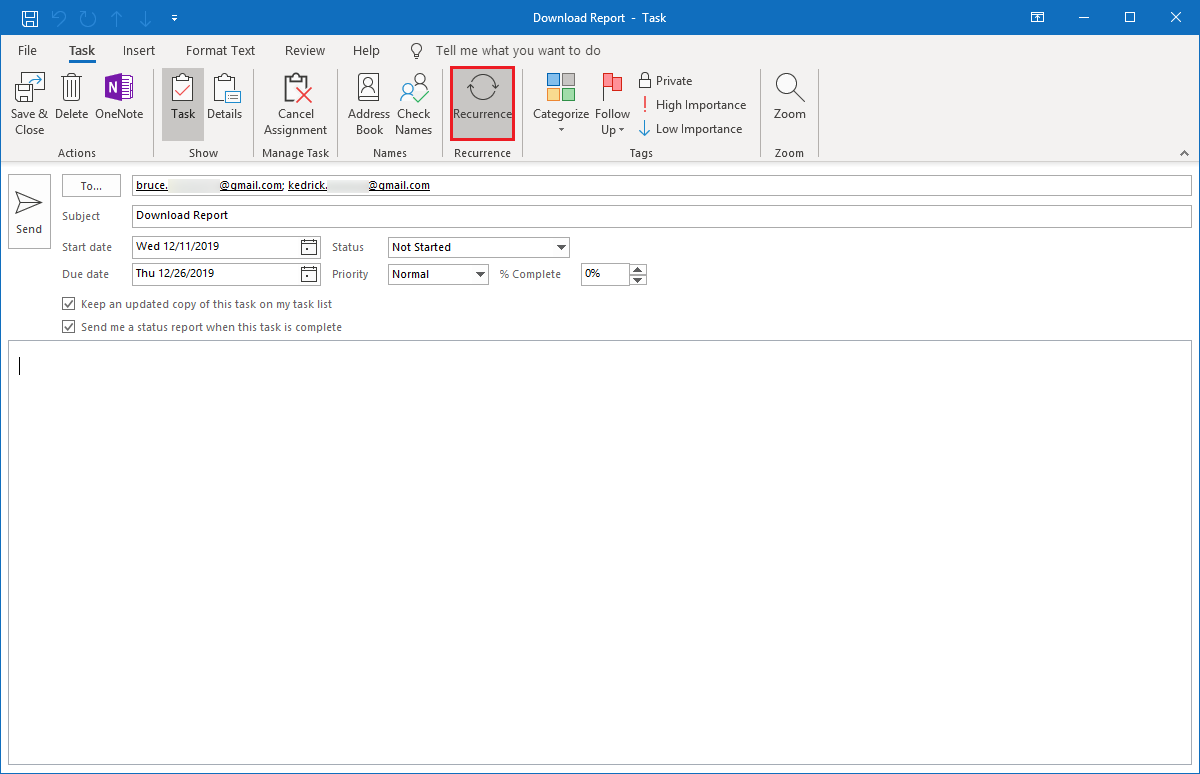Click Save & Close in Actions group
1200x774 pixels.
30,104
